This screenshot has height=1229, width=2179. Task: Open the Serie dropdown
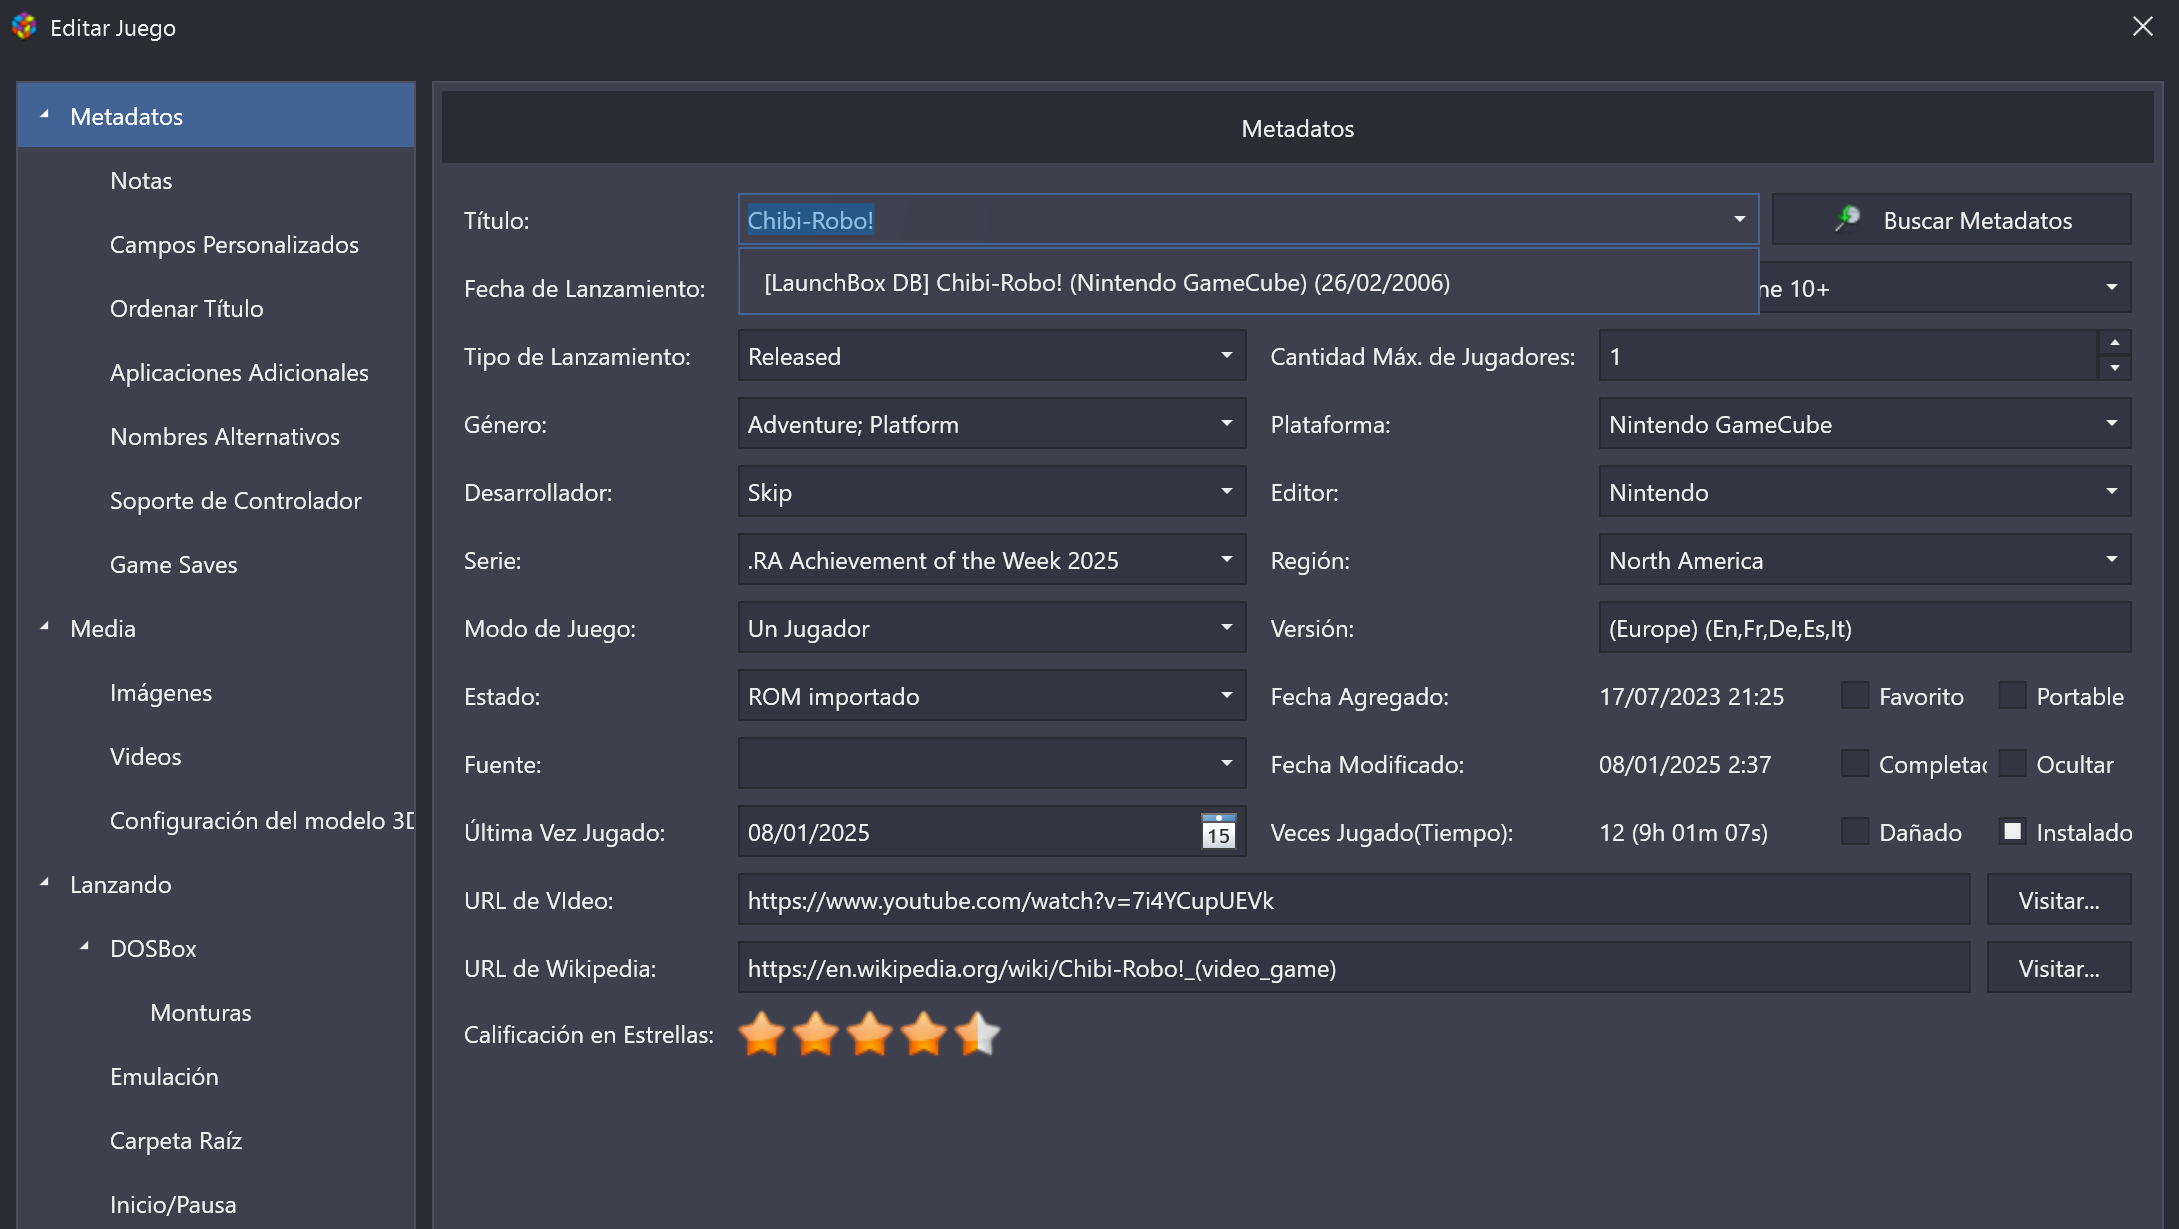1226,560
